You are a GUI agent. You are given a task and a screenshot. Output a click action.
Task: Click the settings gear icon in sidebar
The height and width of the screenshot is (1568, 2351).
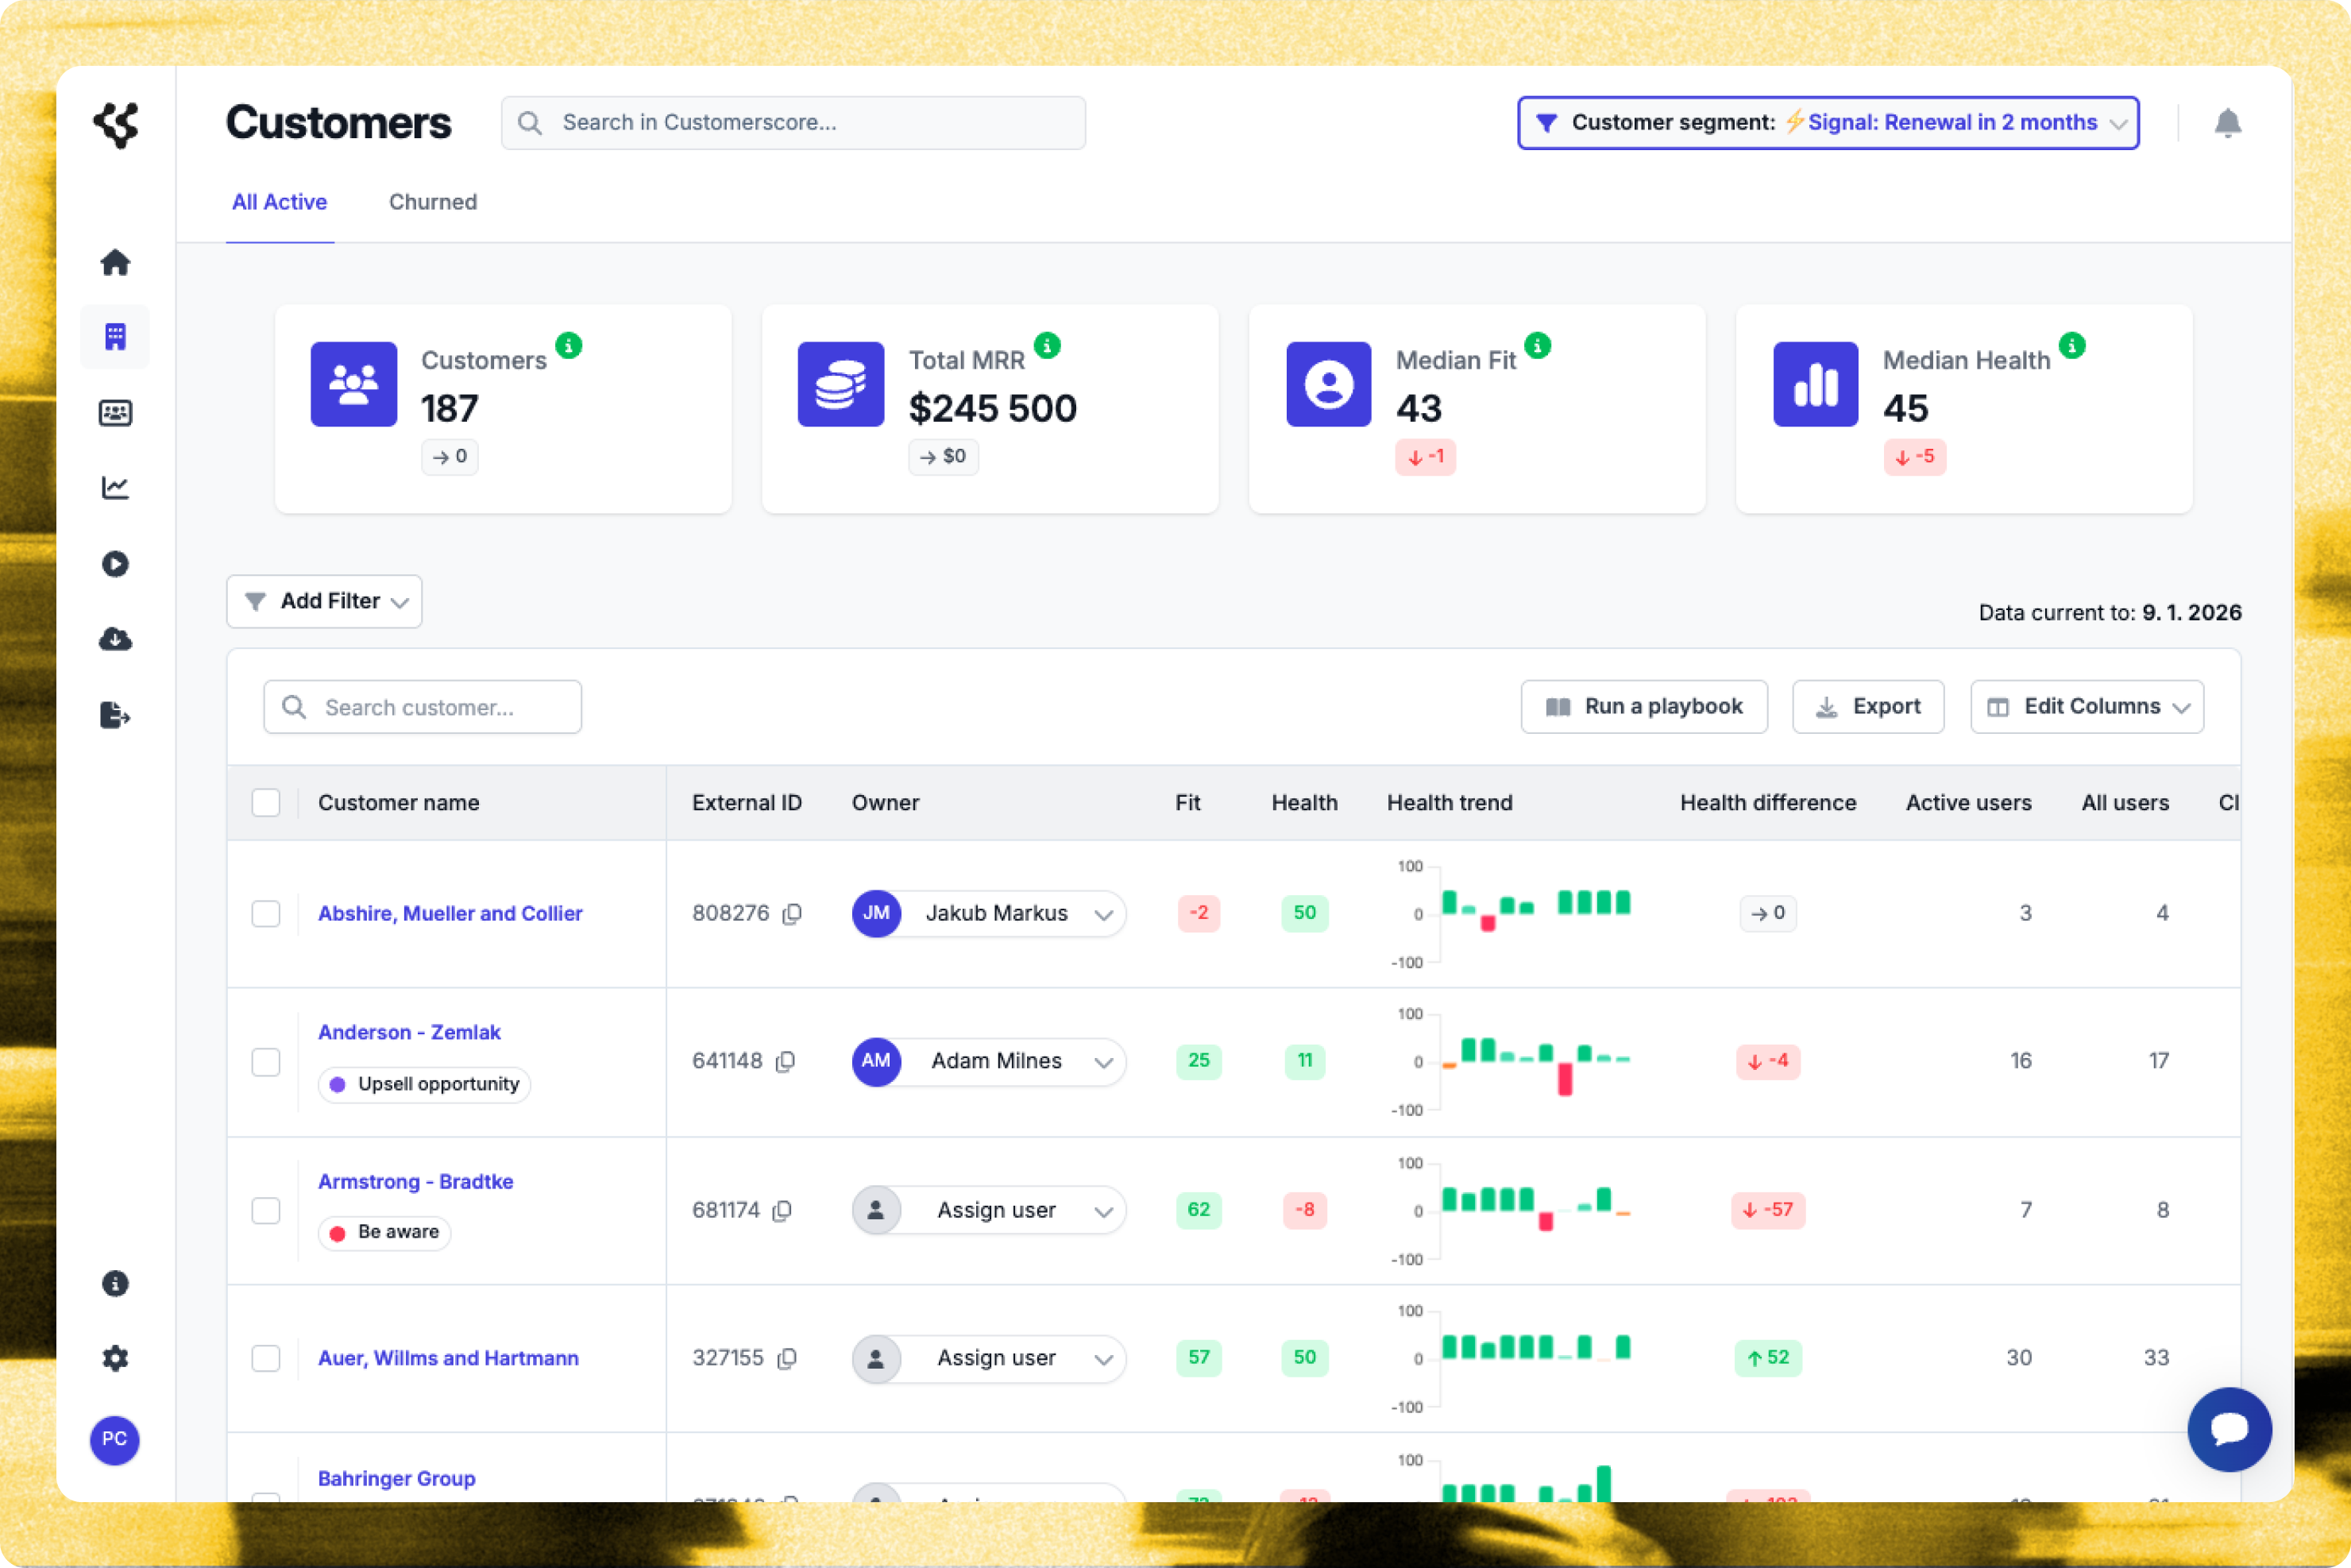coord(115,1358)
